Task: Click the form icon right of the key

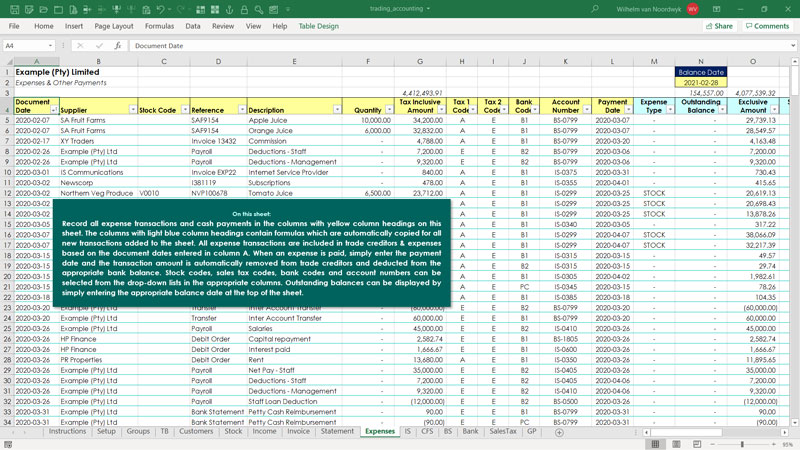Action: tap(274, 10)
